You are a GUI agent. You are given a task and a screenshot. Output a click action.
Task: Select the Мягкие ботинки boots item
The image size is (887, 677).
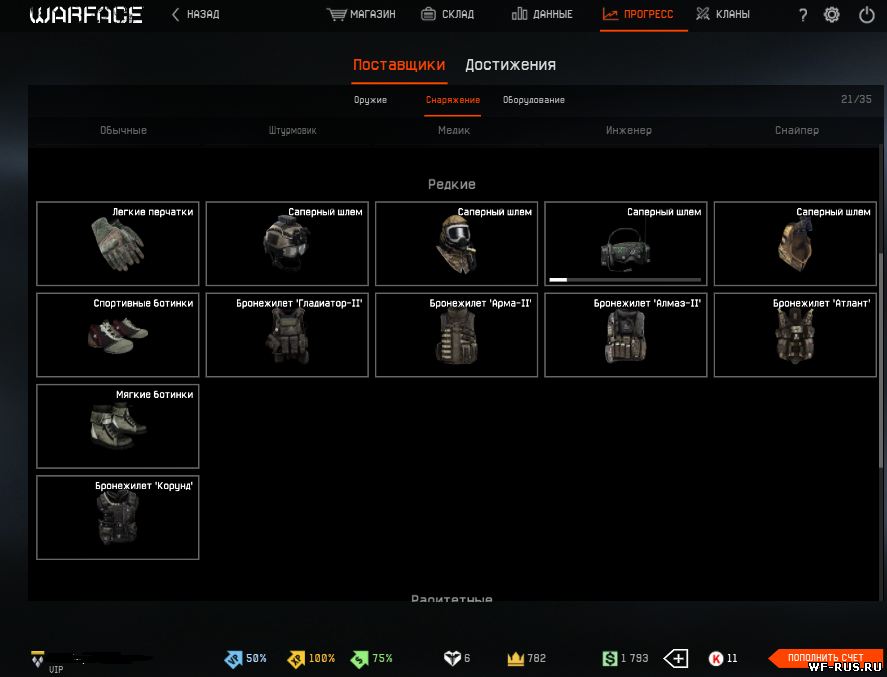[x=118, y=426]
